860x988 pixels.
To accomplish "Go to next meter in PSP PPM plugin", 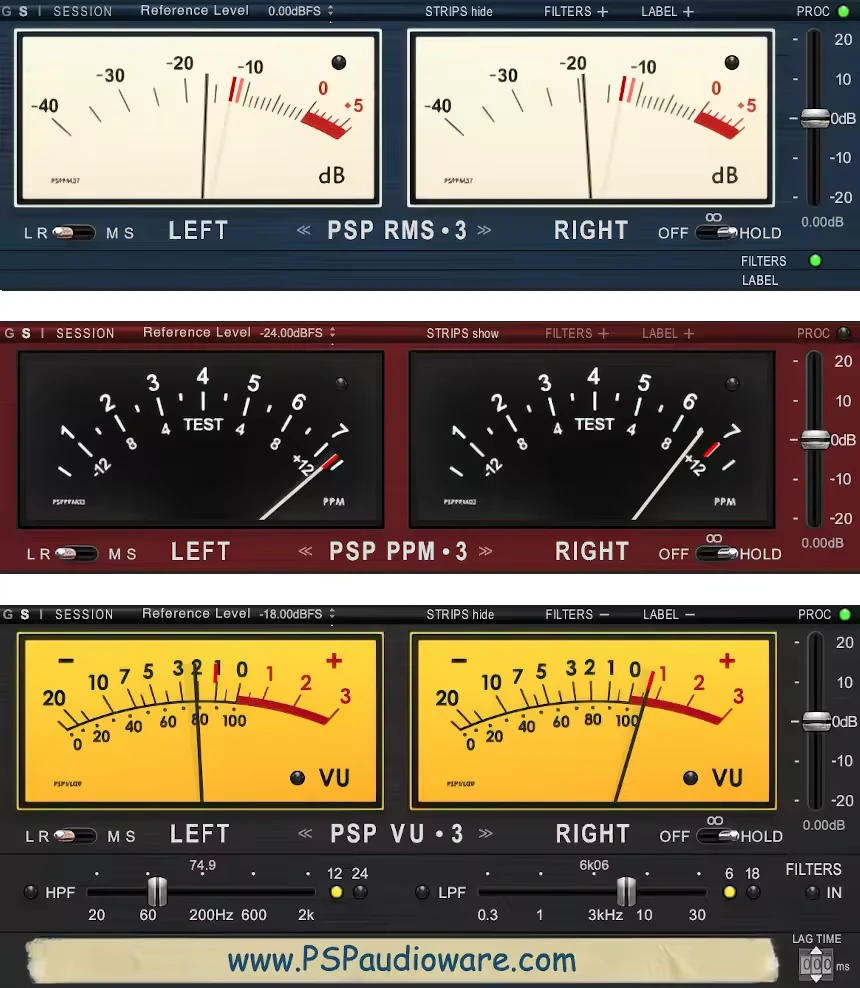I will [x=485, y=551].
